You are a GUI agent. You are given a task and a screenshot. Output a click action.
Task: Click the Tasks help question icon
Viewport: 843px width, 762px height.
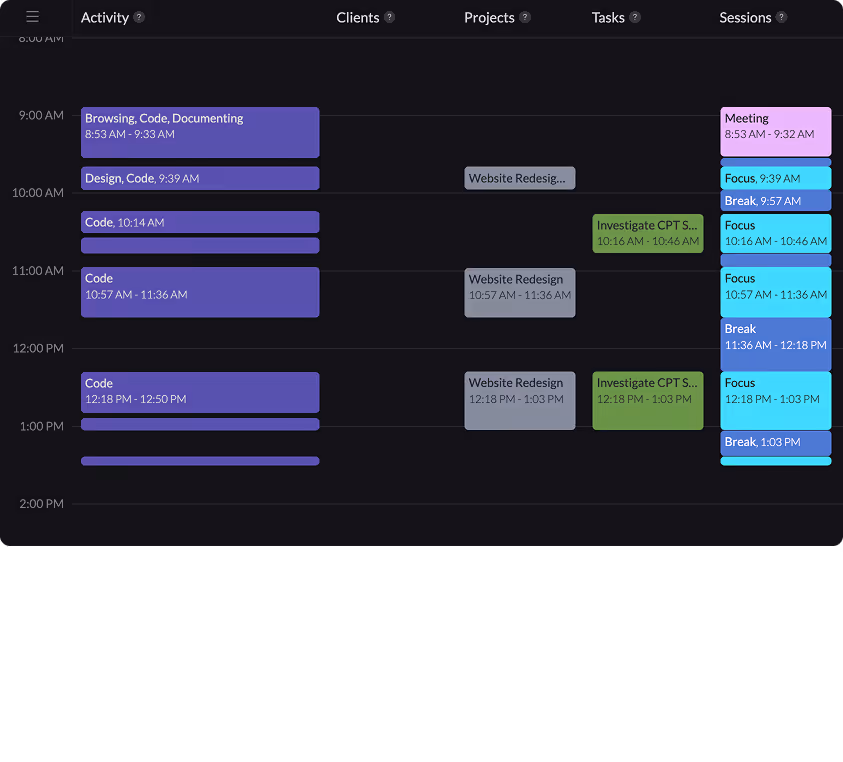[635, 17]
